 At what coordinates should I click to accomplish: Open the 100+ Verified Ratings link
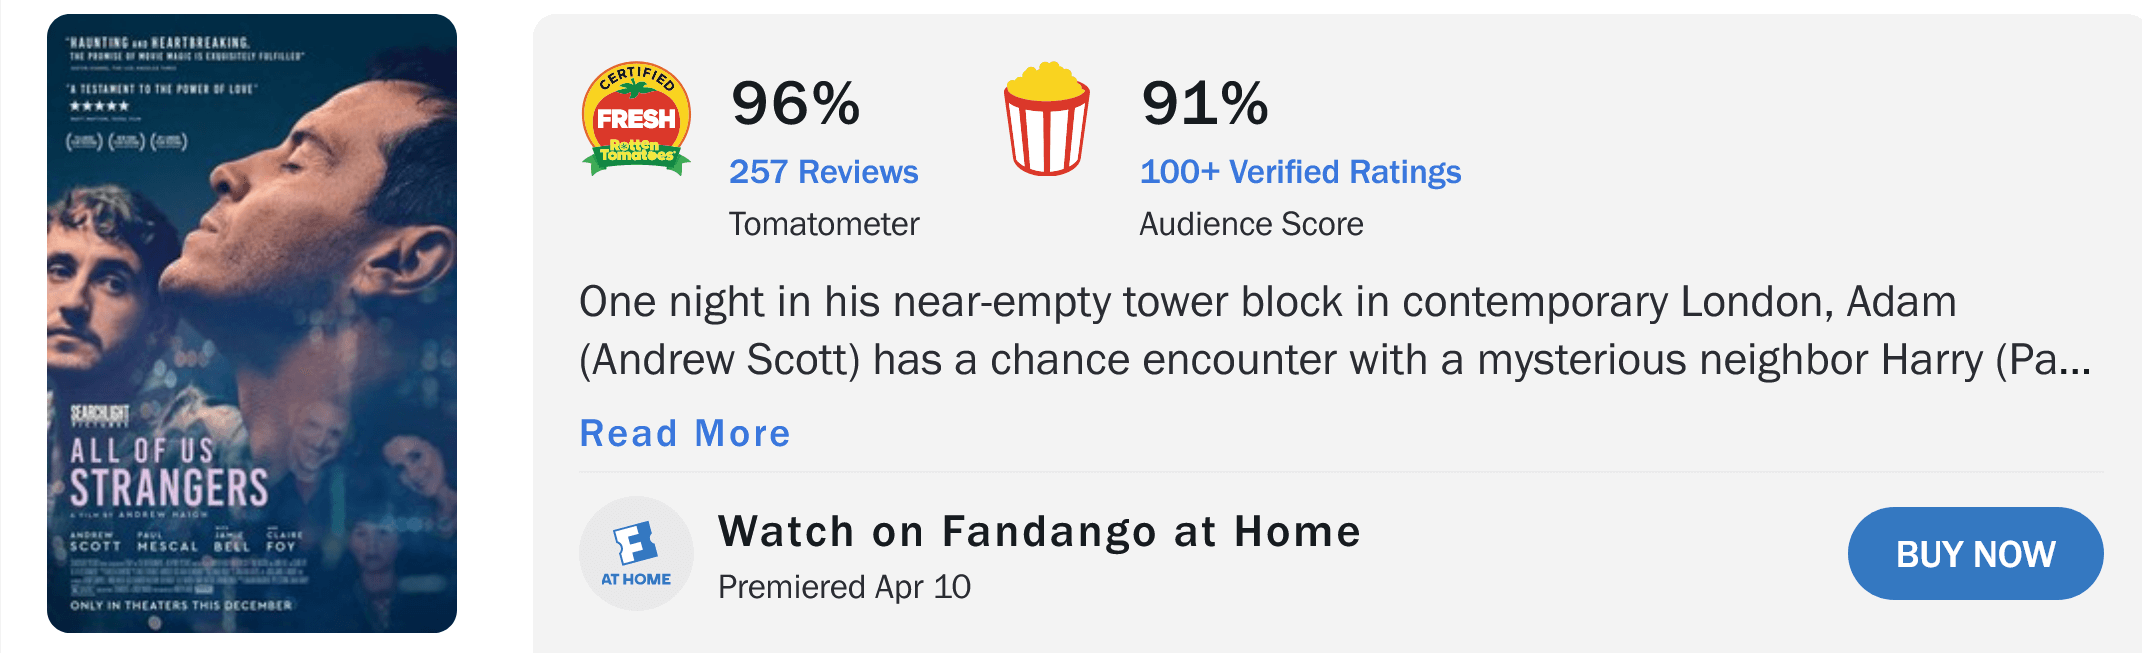point(1300,172)
